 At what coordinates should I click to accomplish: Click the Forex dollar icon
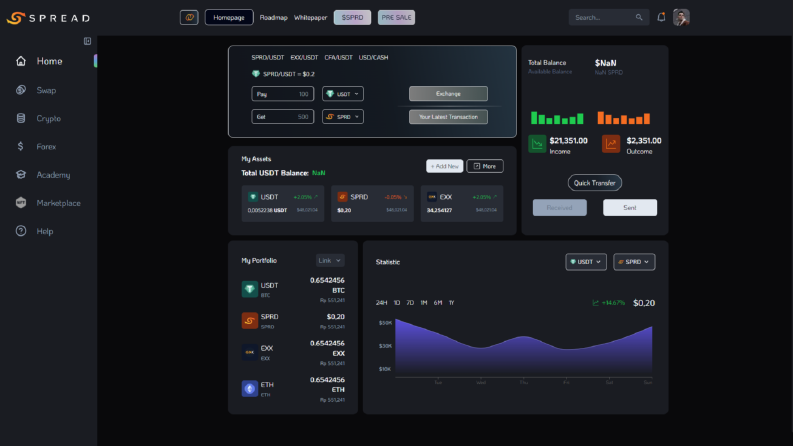(x=21, y=147)
